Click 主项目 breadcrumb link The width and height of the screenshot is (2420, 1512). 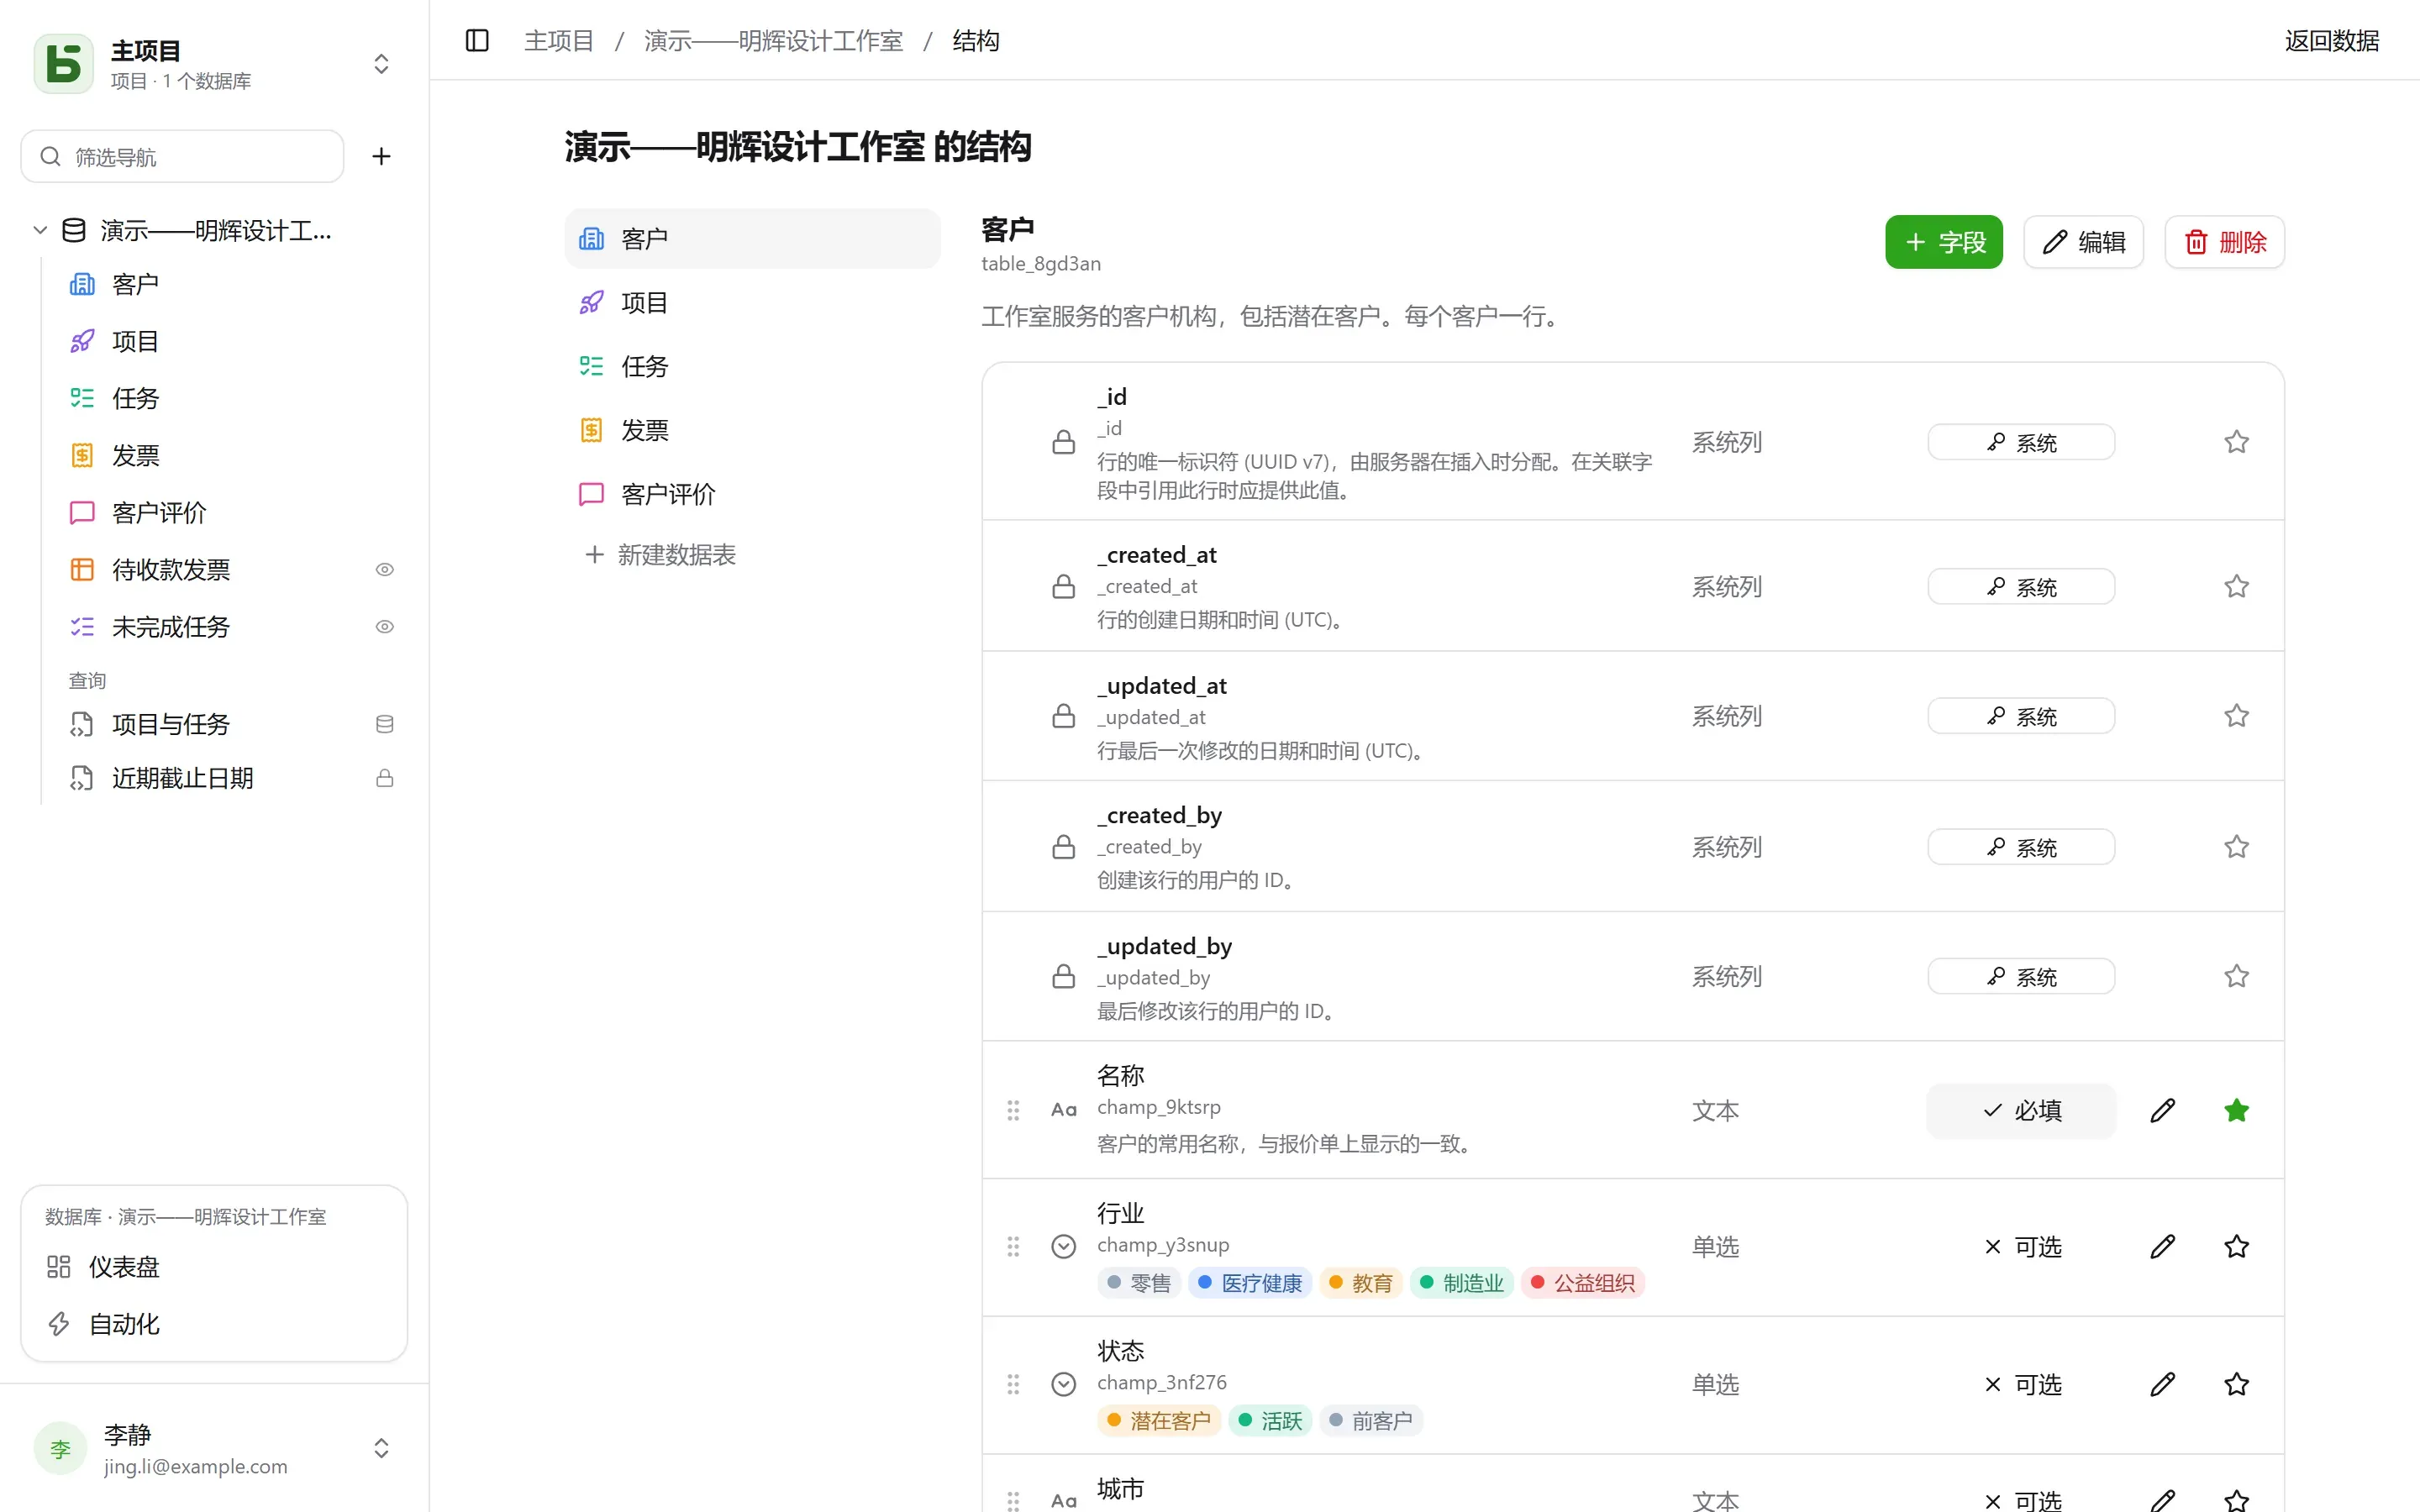tap(559, 41)
